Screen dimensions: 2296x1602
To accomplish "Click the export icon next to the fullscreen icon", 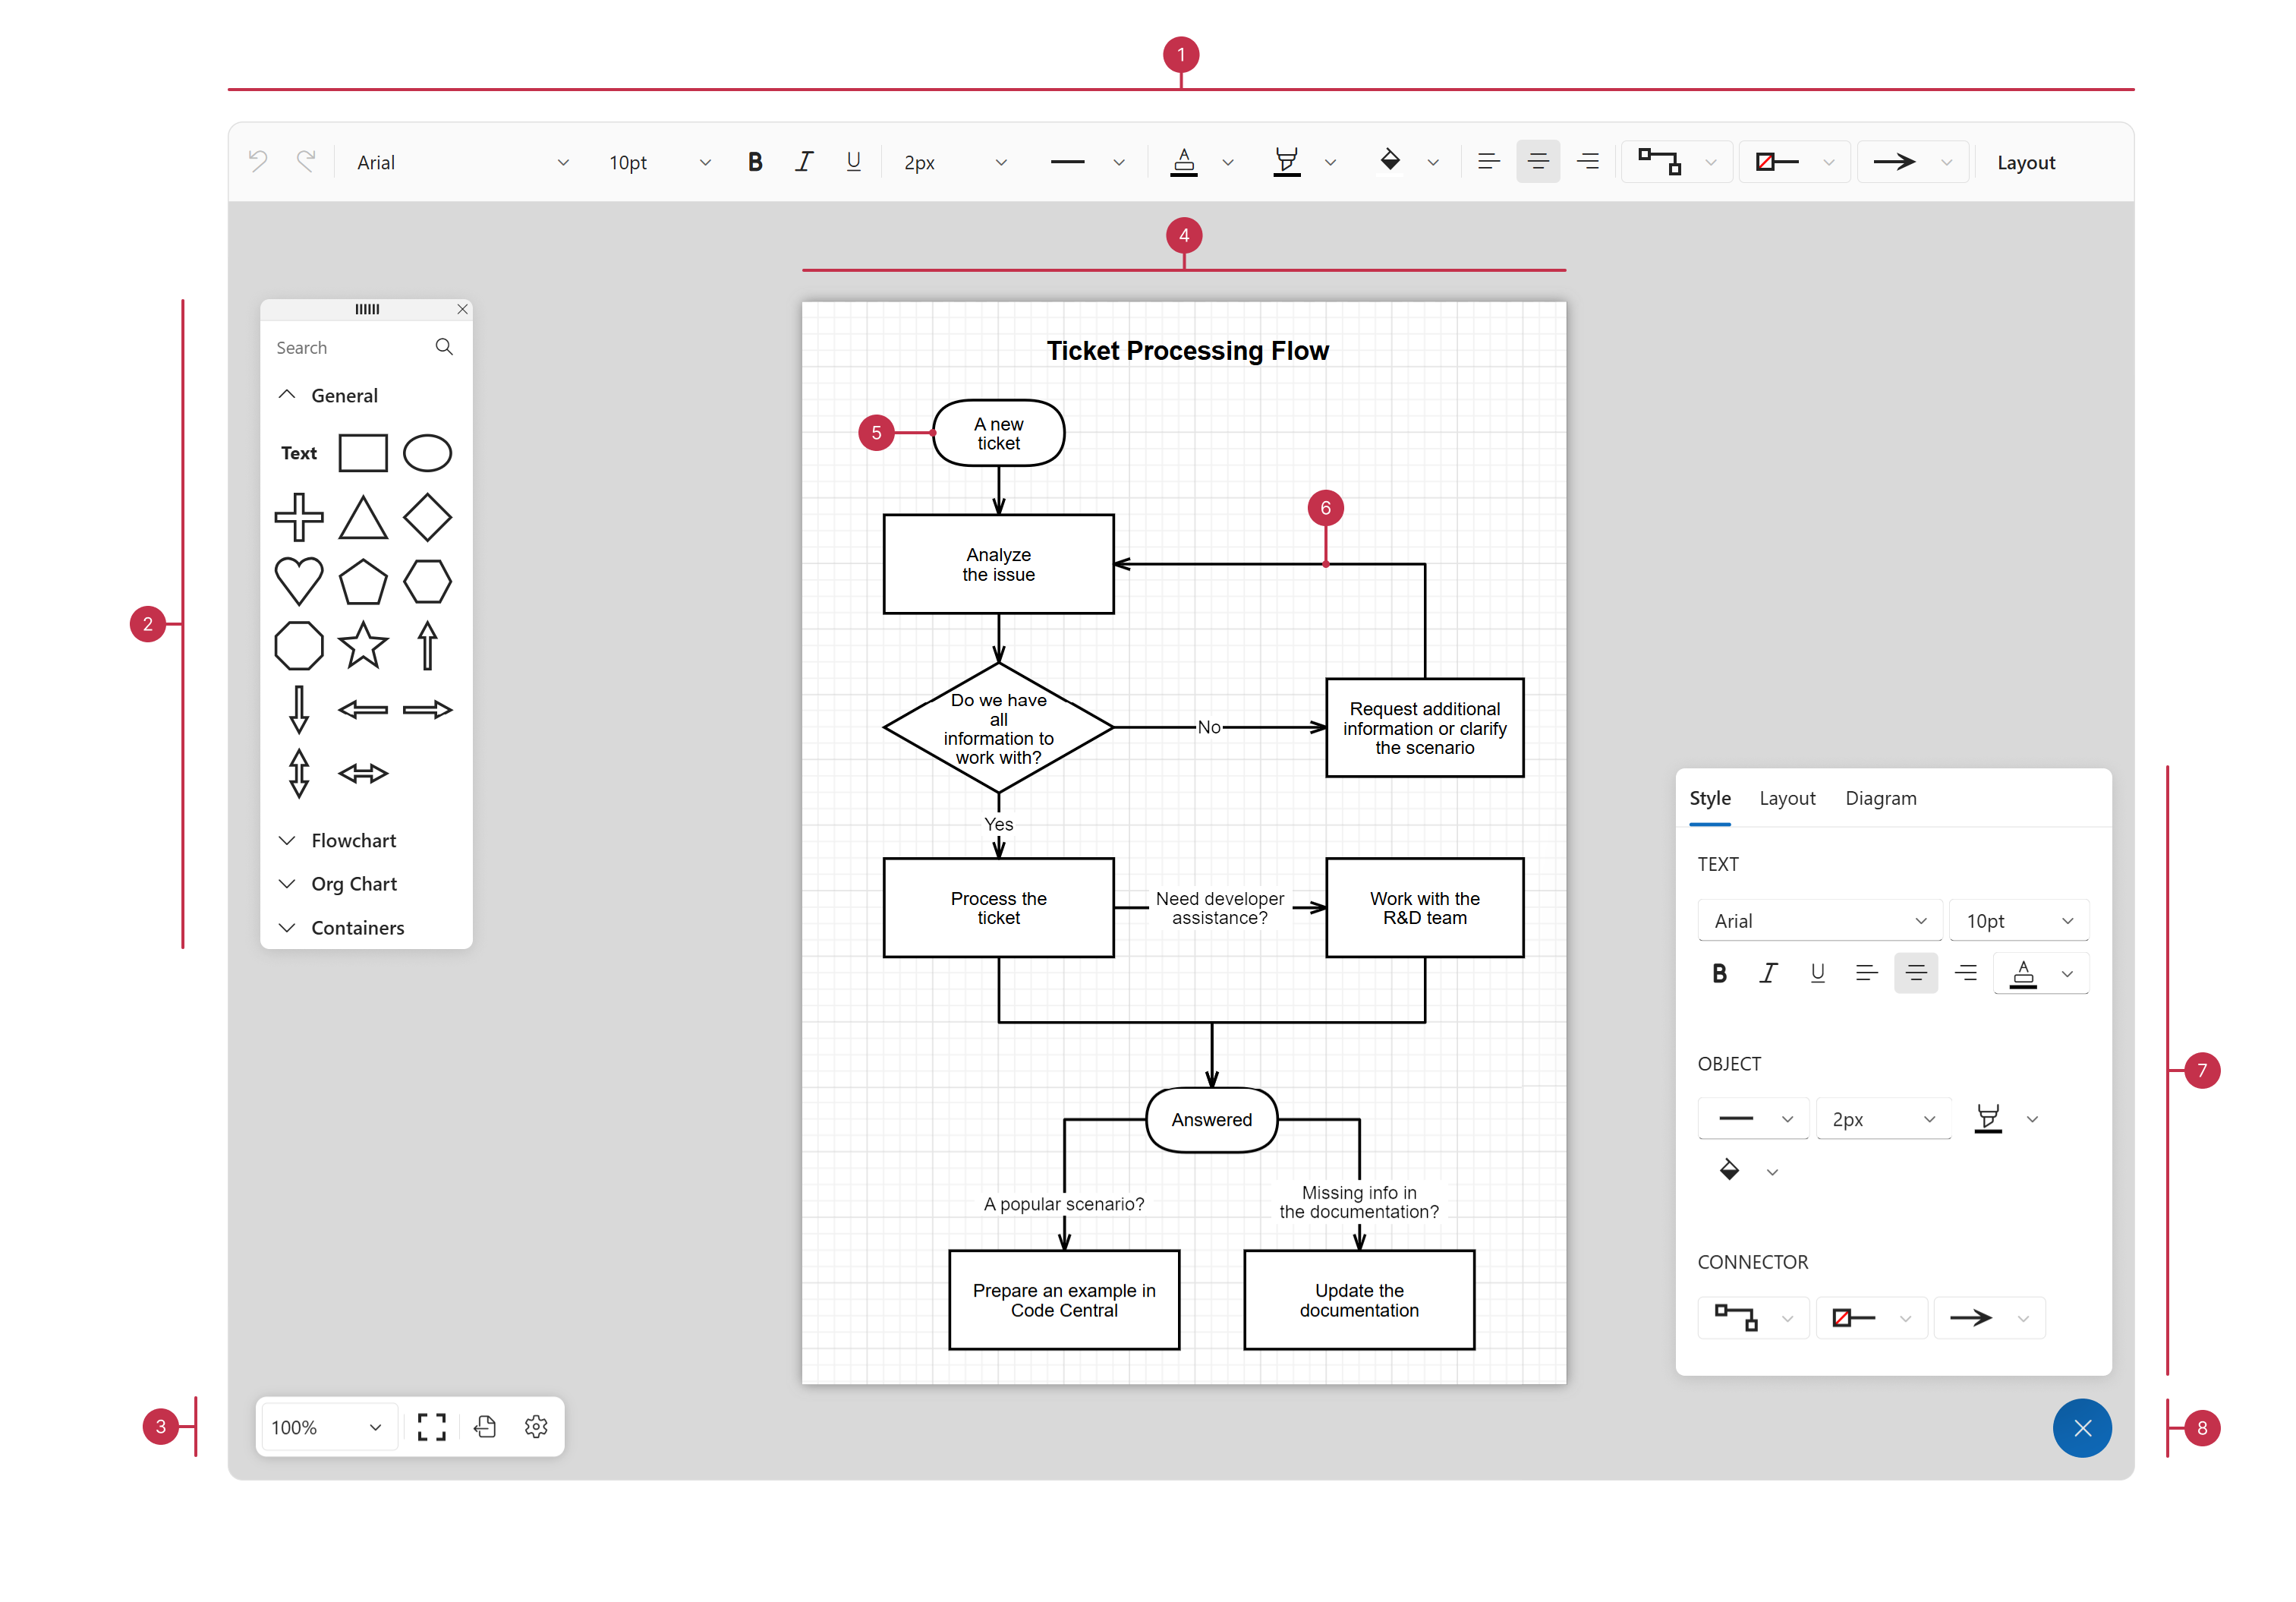I will (x=485, y=1427).
